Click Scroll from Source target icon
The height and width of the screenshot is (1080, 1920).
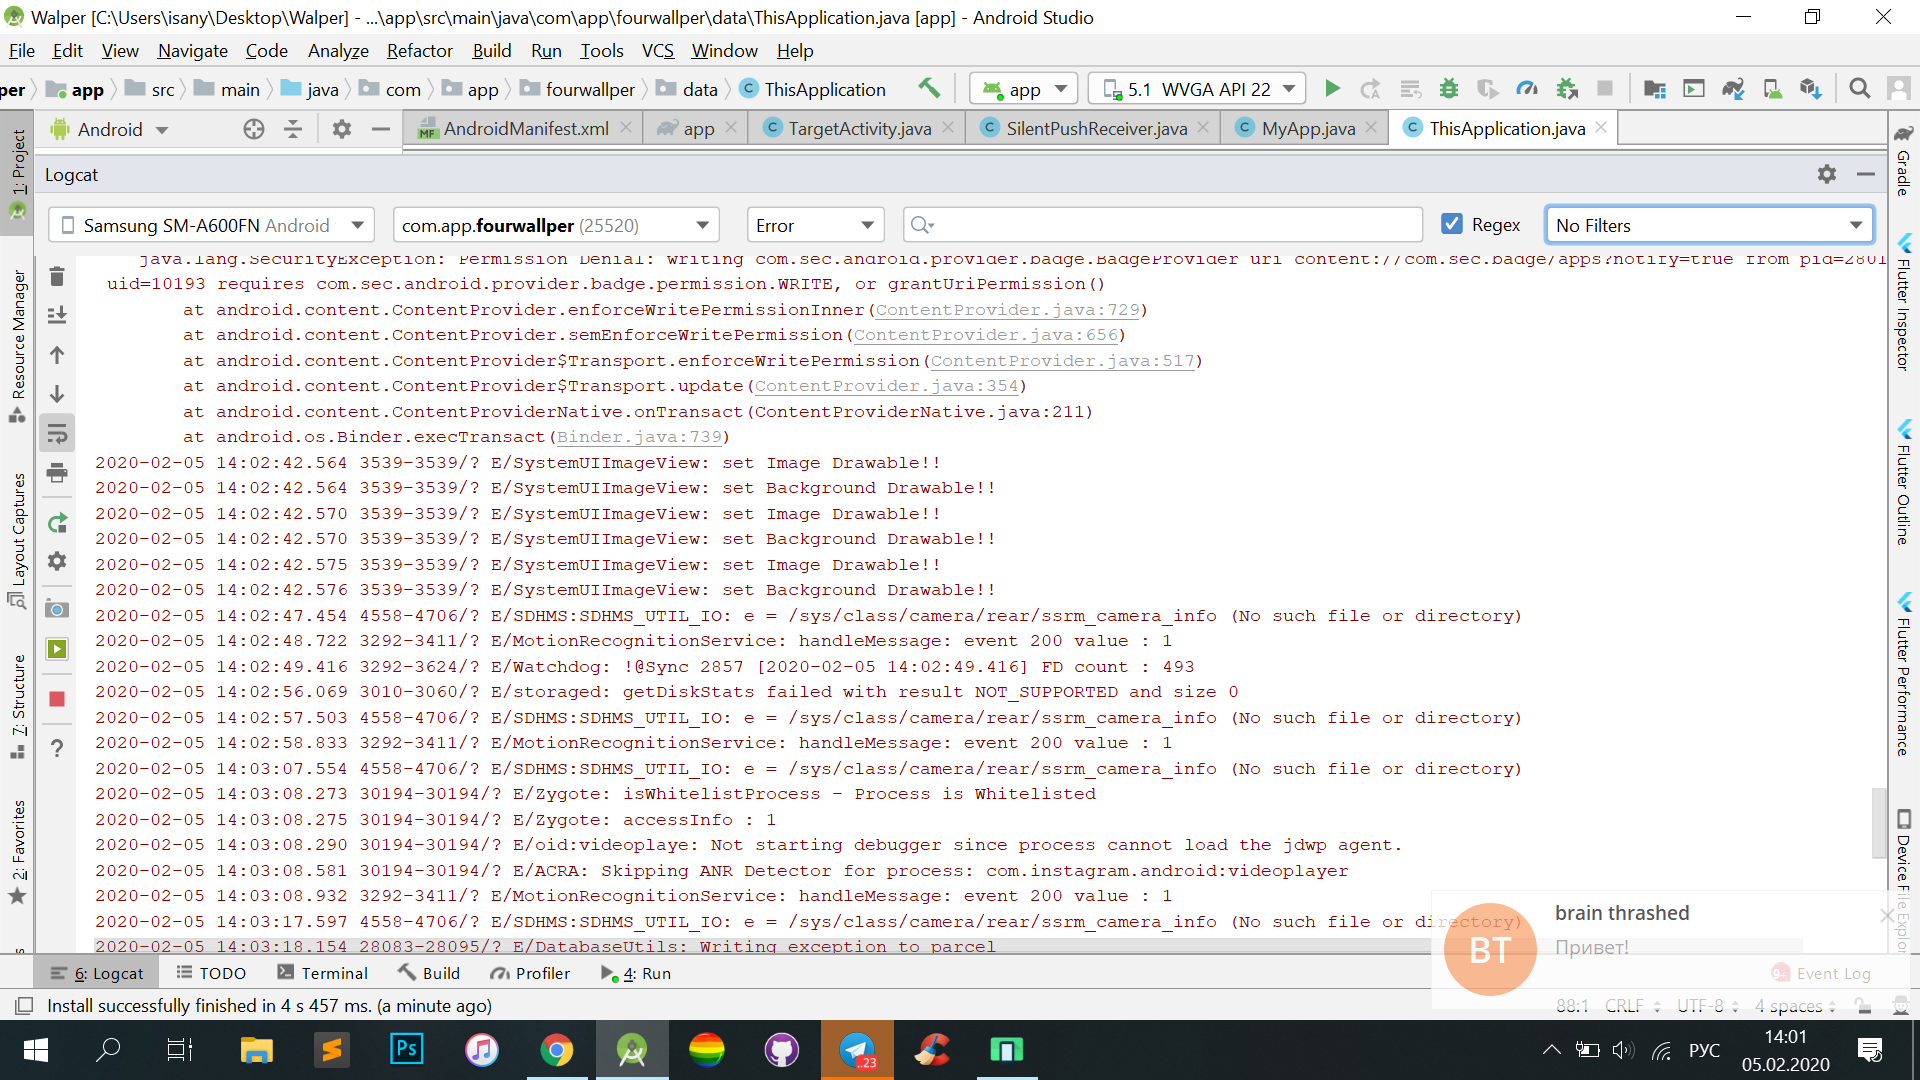pos(254,129)
